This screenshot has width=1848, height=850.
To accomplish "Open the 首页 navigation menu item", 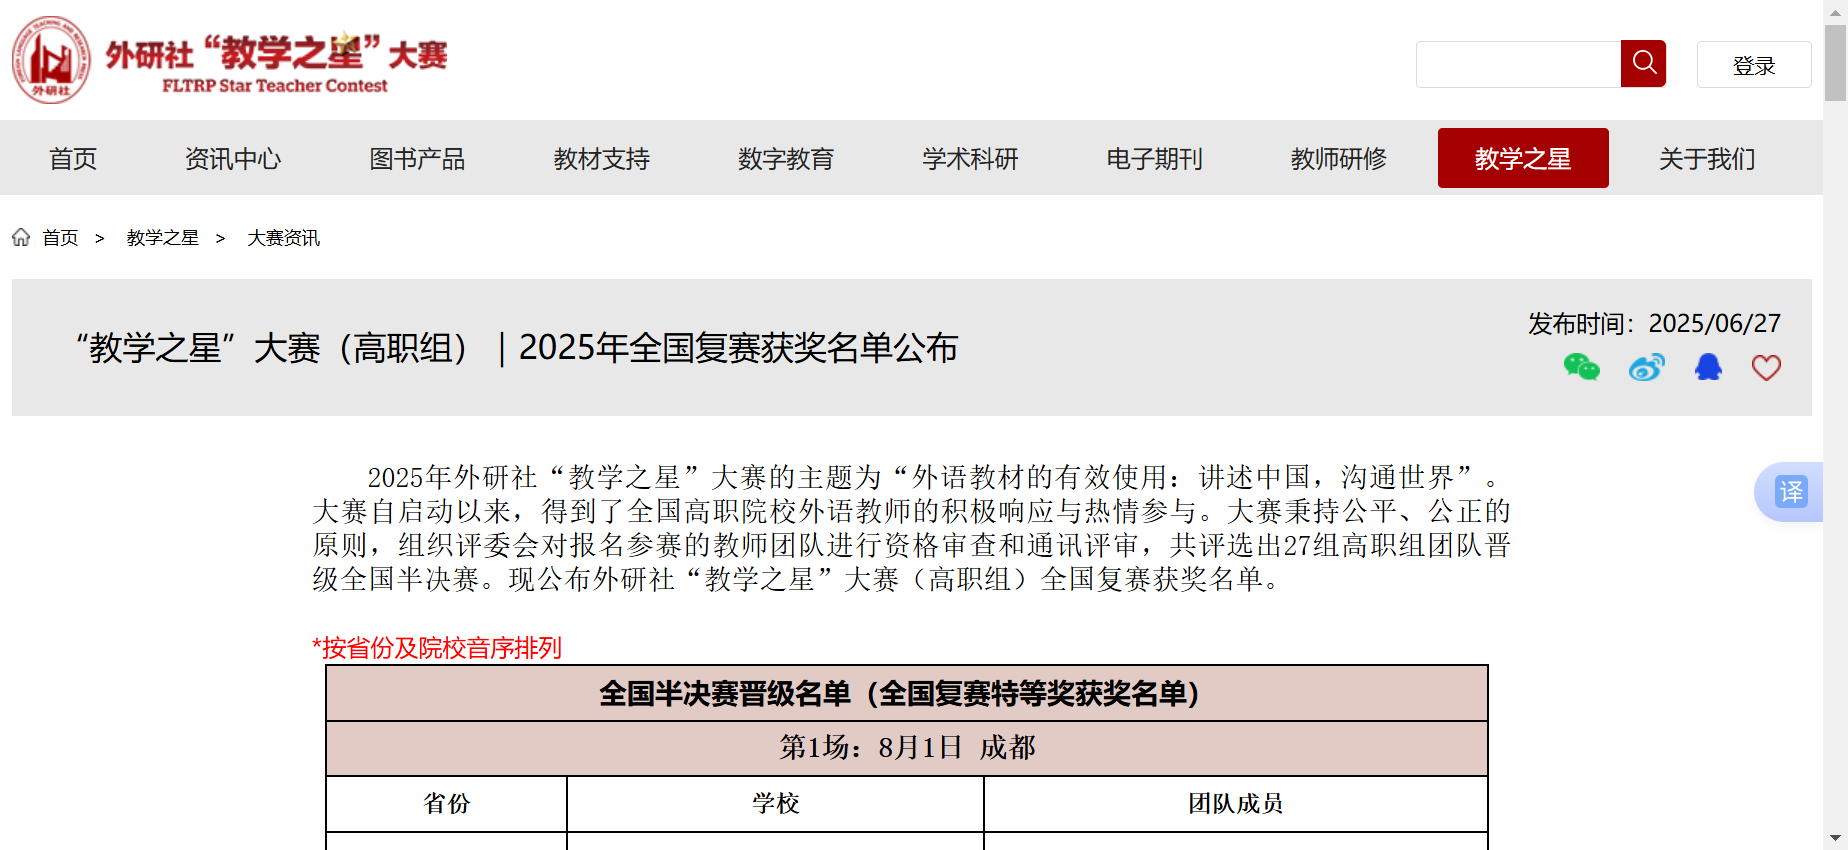I will click(x=73, y=159).
